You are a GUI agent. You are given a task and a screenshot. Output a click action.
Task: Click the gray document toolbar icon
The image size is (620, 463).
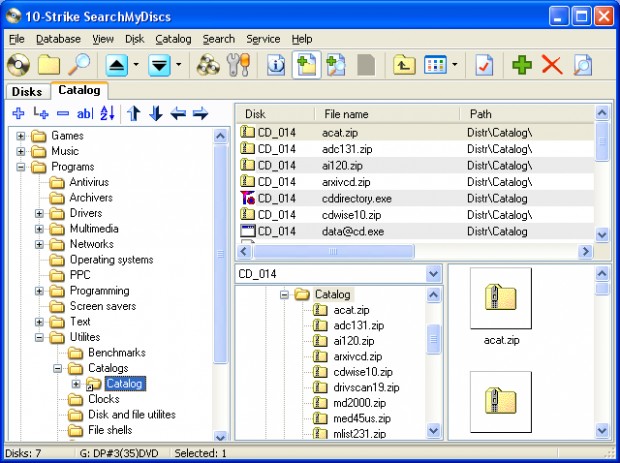tap(366, 65)
